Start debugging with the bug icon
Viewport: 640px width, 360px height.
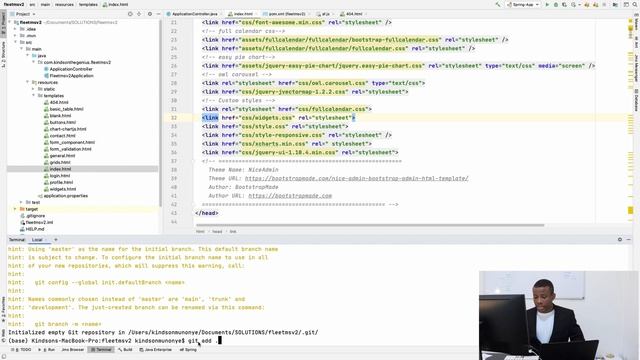pos(556,4)
